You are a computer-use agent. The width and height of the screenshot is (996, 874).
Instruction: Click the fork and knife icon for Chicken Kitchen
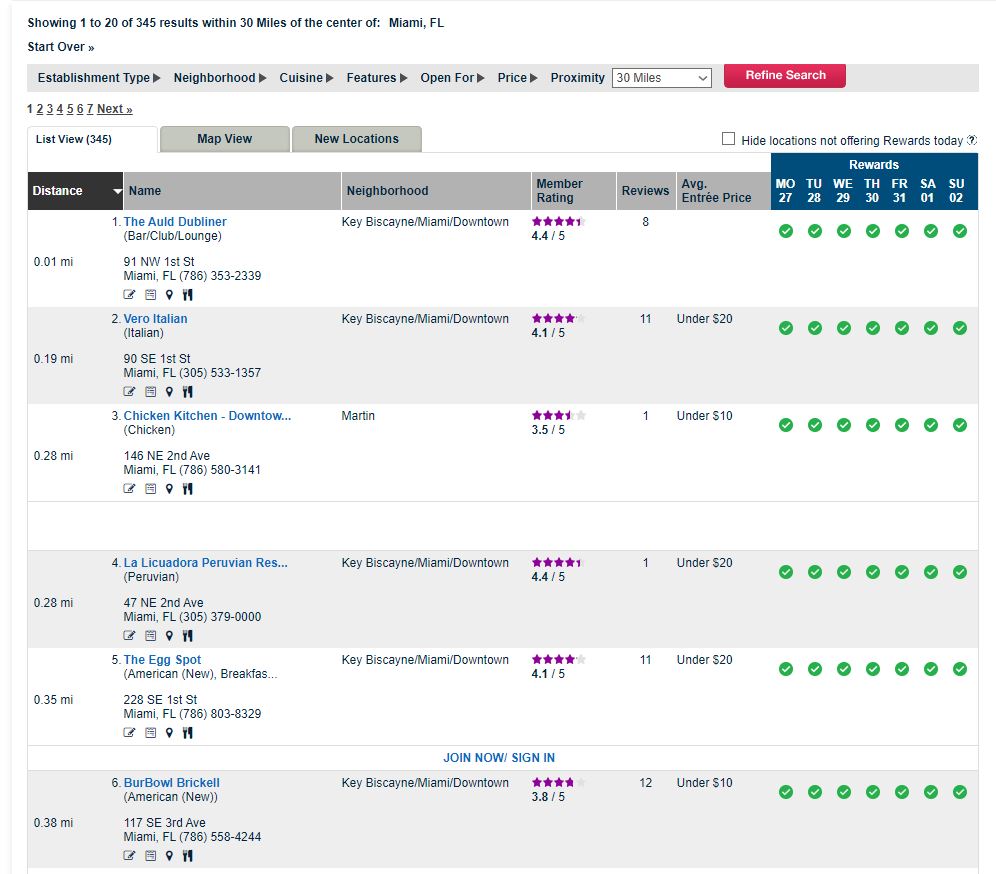(x=187, y=489)
